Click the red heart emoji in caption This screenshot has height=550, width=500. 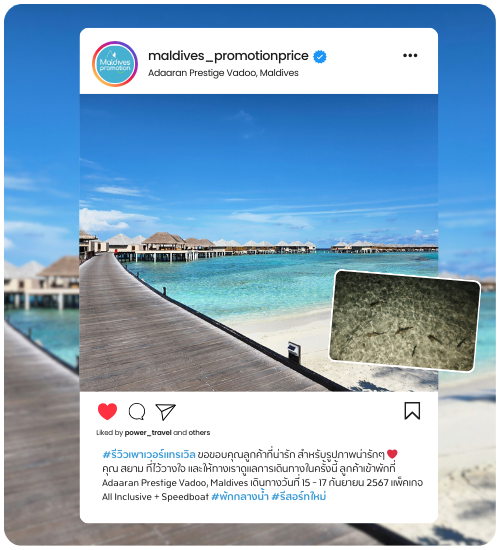[392, 454]
